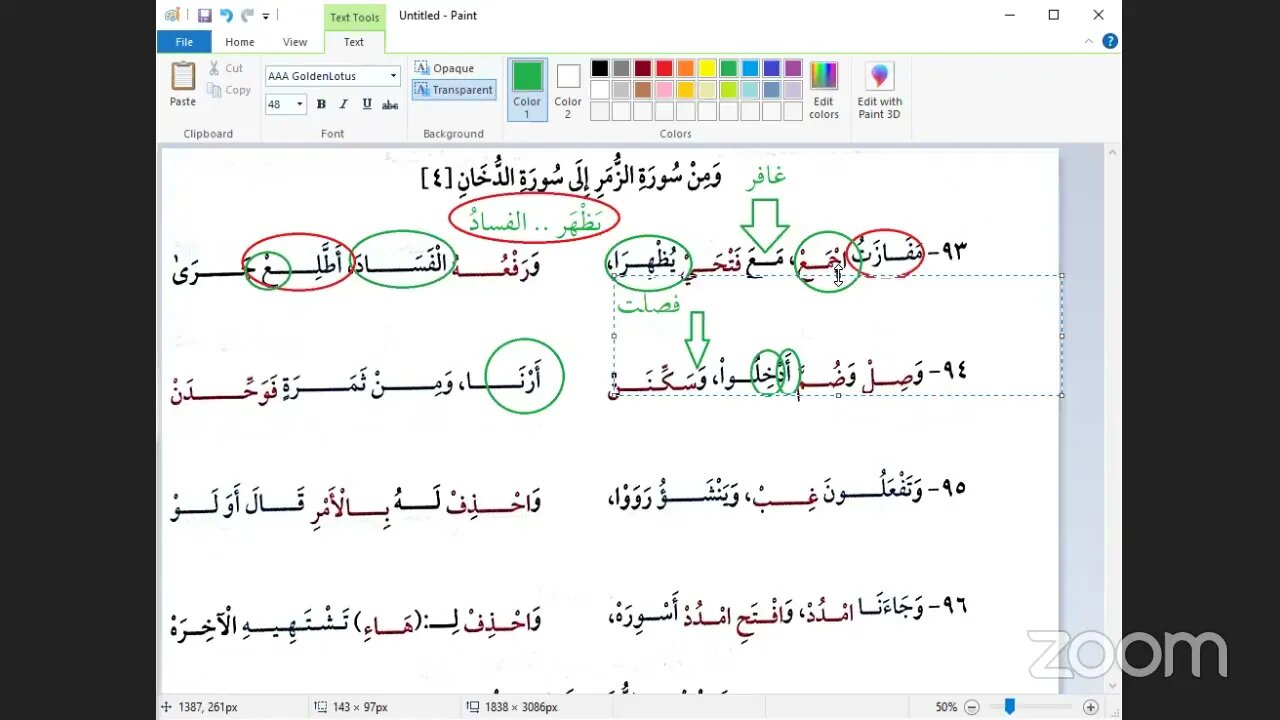Viewport: 1280px width, 720px height.
Task: Click verse number ٩٥ on canvas
Action: [x=954, y=488]
